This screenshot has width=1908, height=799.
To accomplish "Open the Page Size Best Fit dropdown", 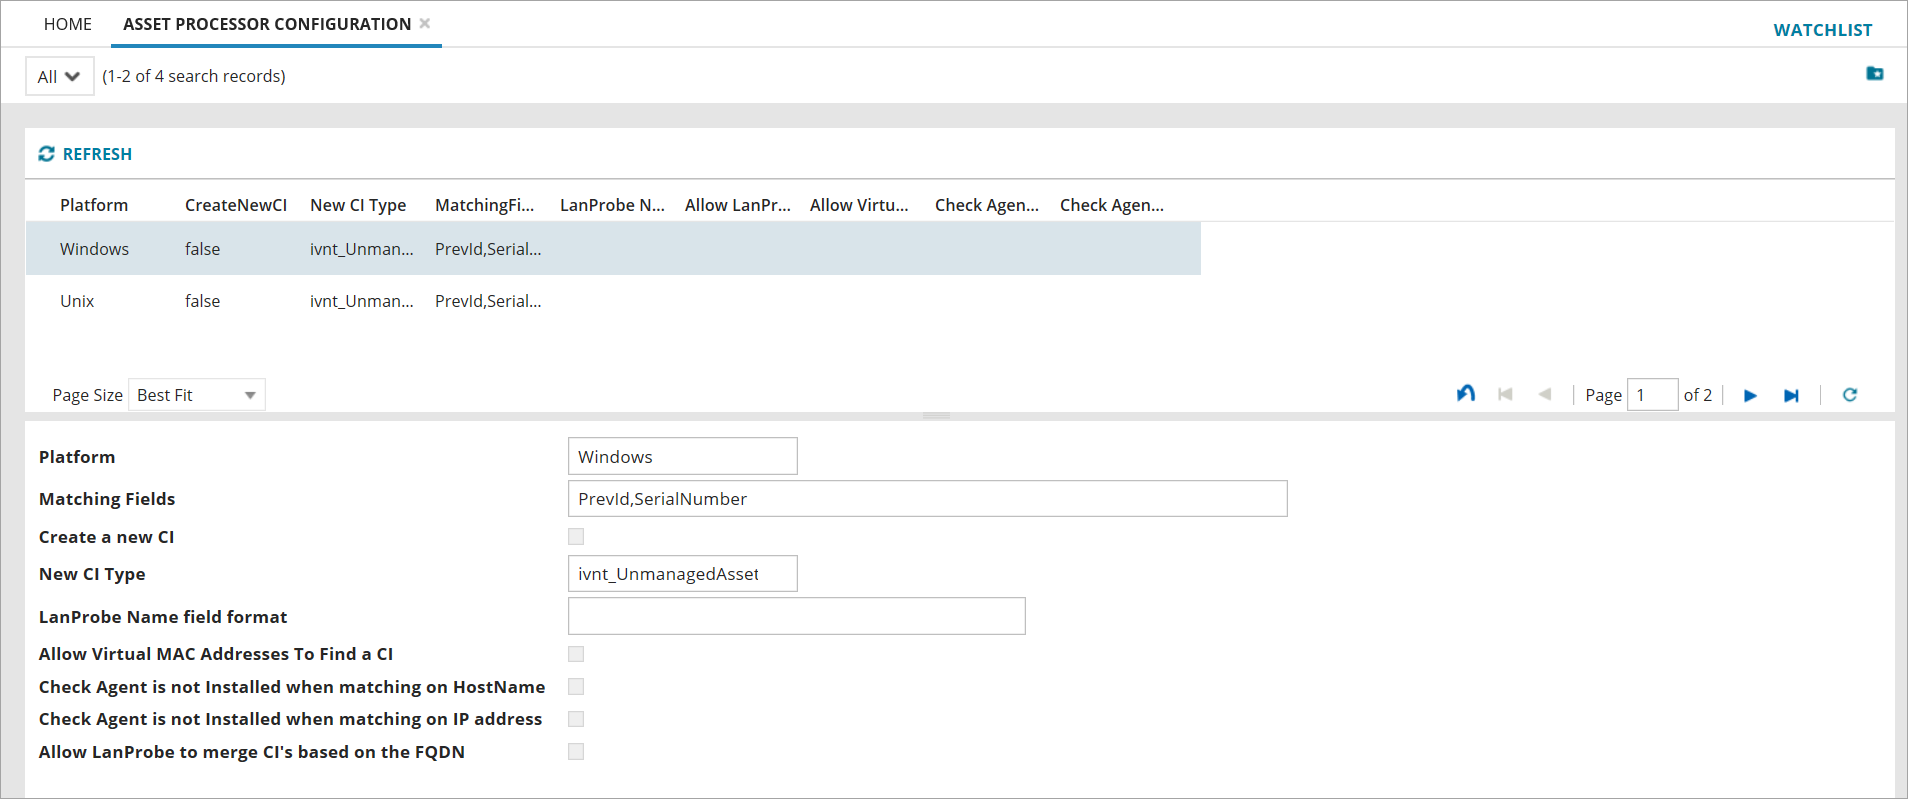I will point(197,395).
